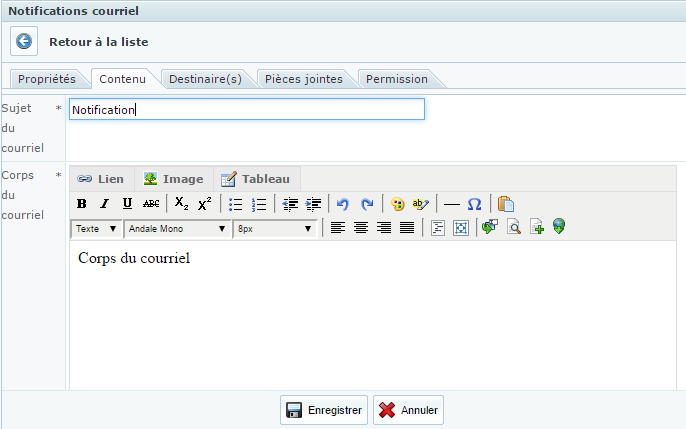Open the text color palette
686x429 pixels.
[x=397, y=204]
